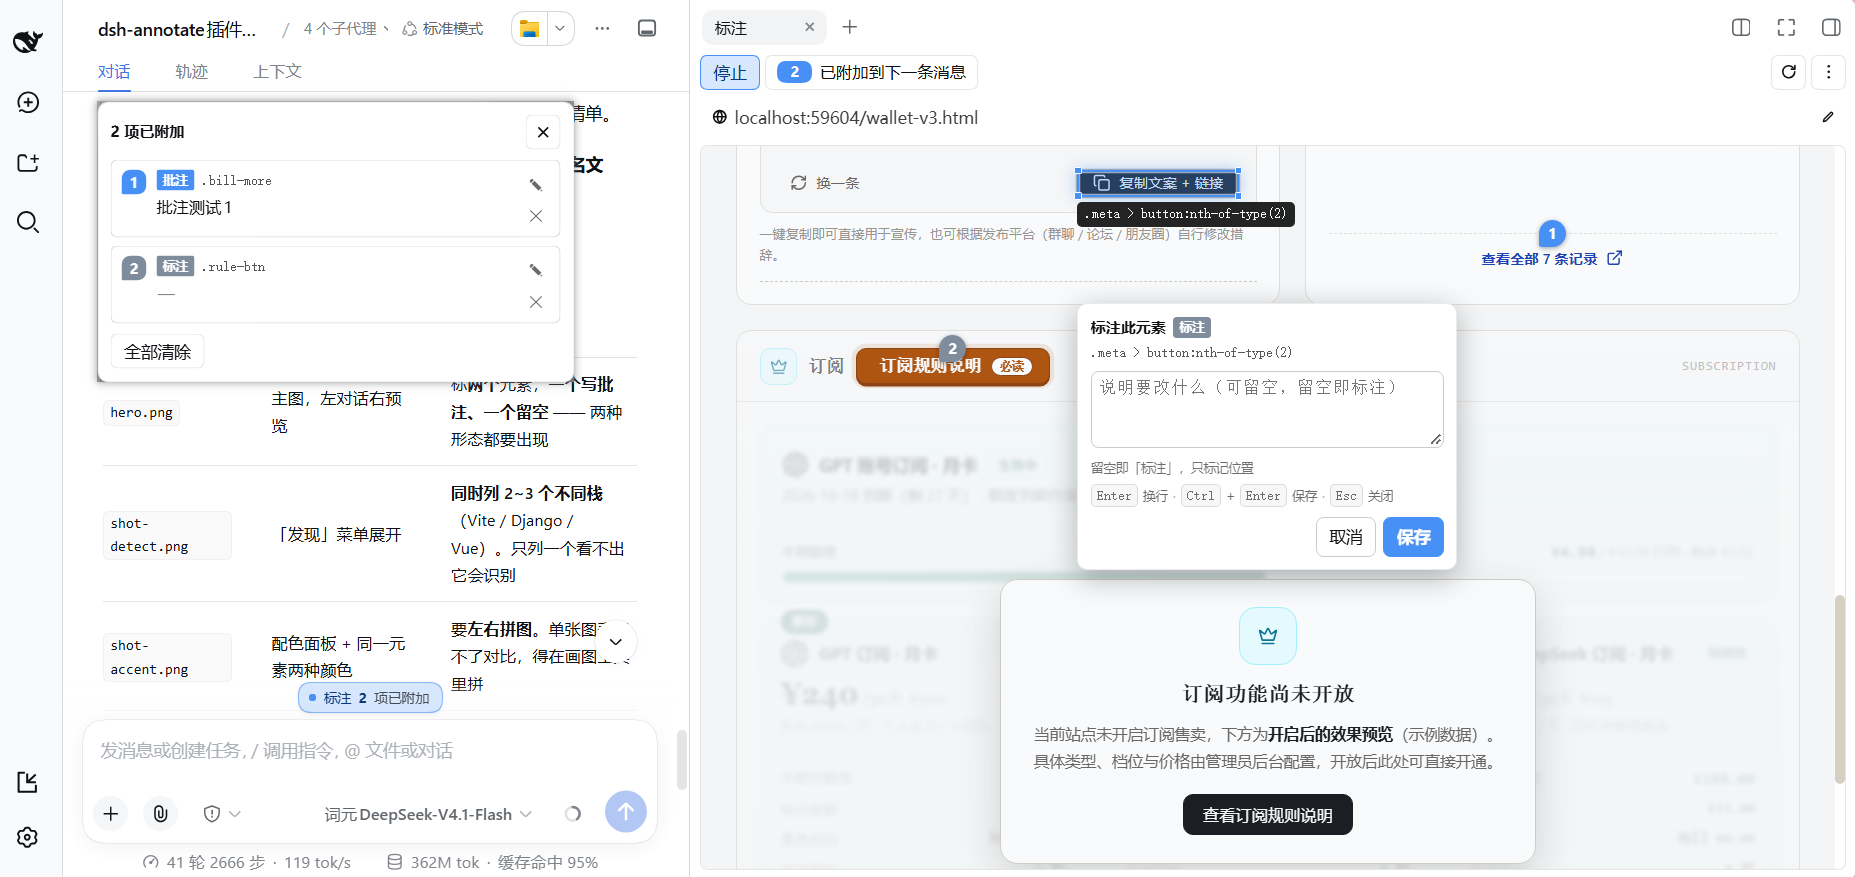Click the scroll-down chevron button in chat
Image resolution: width=1855 pixels, height=877 pixels.
[x=616, y=642]
